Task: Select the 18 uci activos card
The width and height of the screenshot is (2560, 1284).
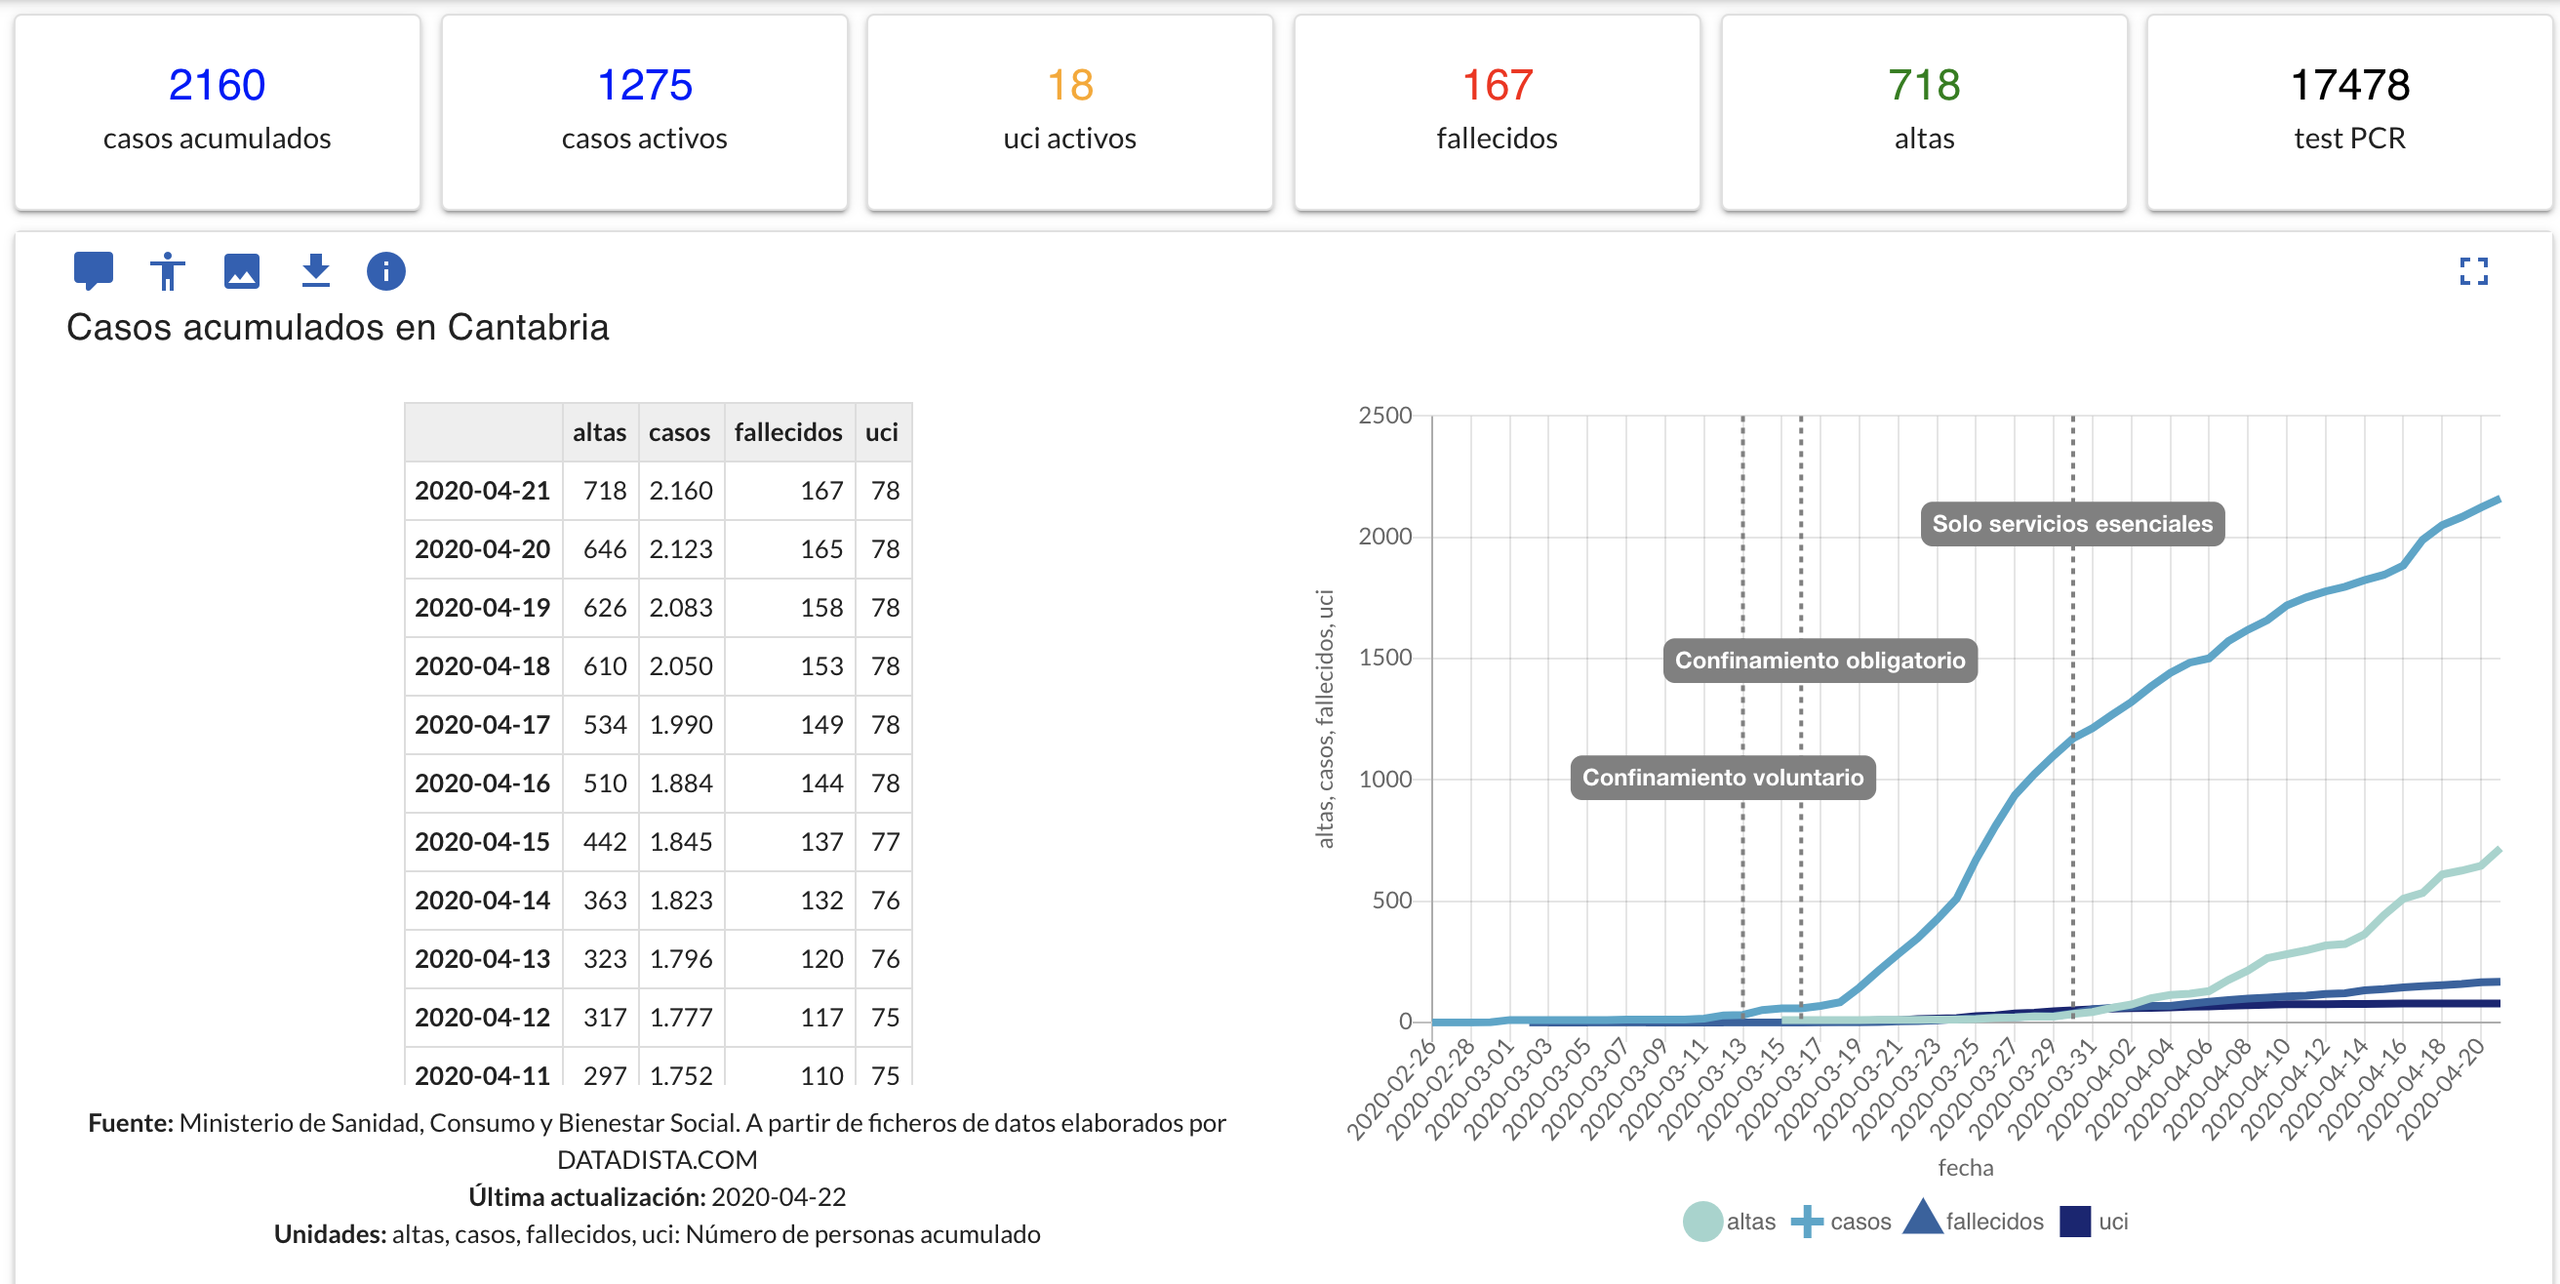Action: pyautogui.click(x=1070, y=112)
